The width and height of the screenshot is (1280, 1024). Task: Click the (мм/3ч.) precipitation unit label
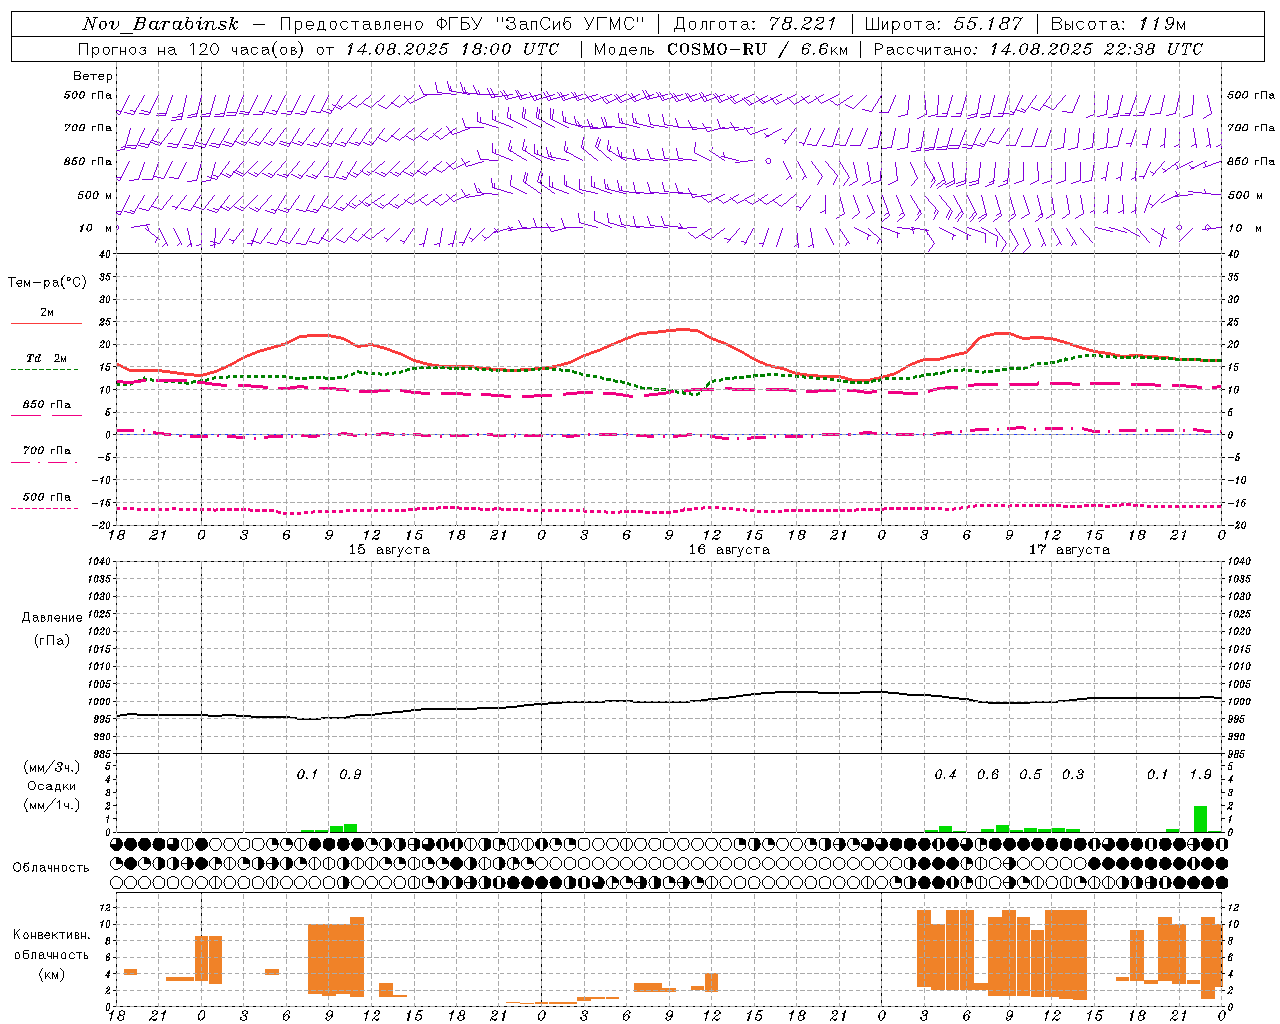click(x=52, y=767)
